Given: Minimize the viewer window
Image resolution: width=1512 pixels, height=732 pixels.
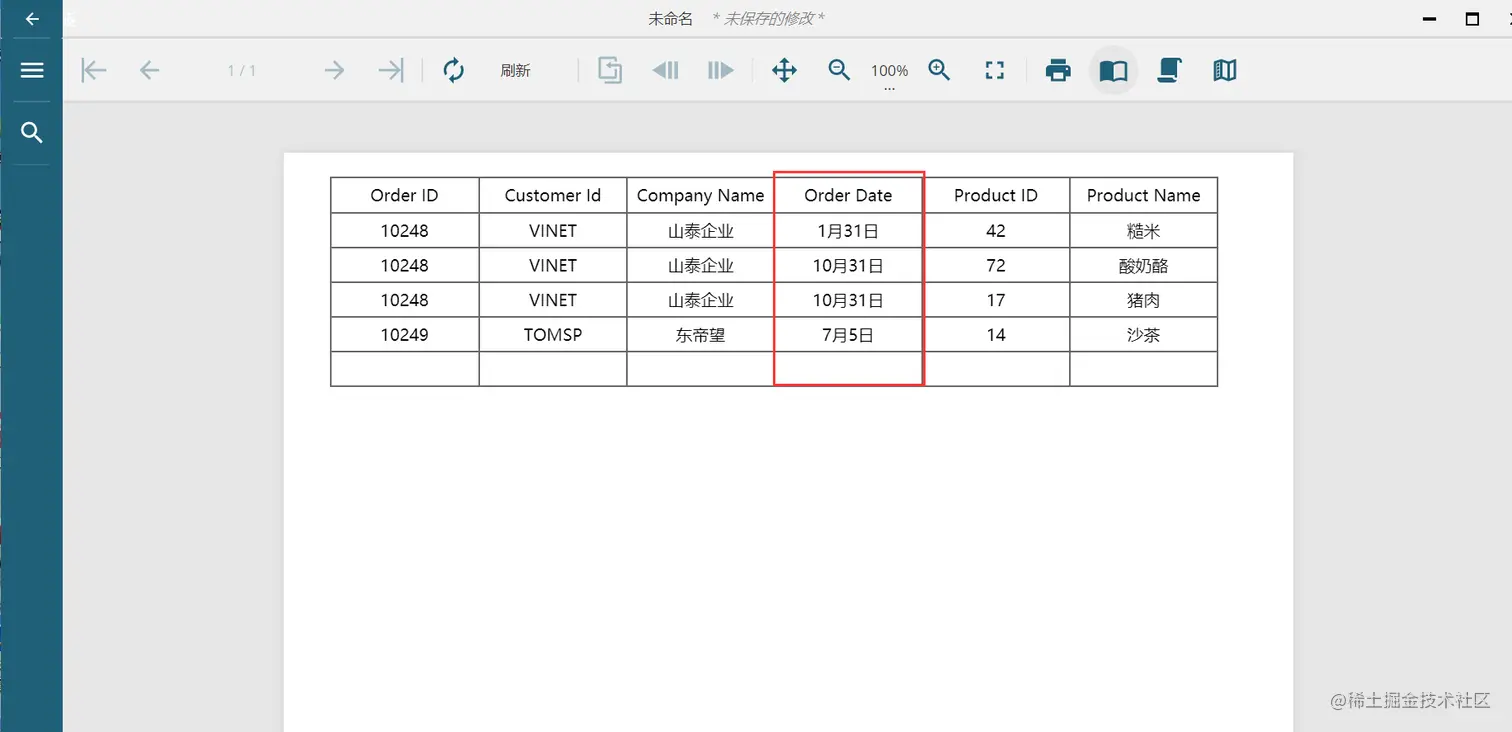Looking at the screenshot, I should [x=1429, y=19].
